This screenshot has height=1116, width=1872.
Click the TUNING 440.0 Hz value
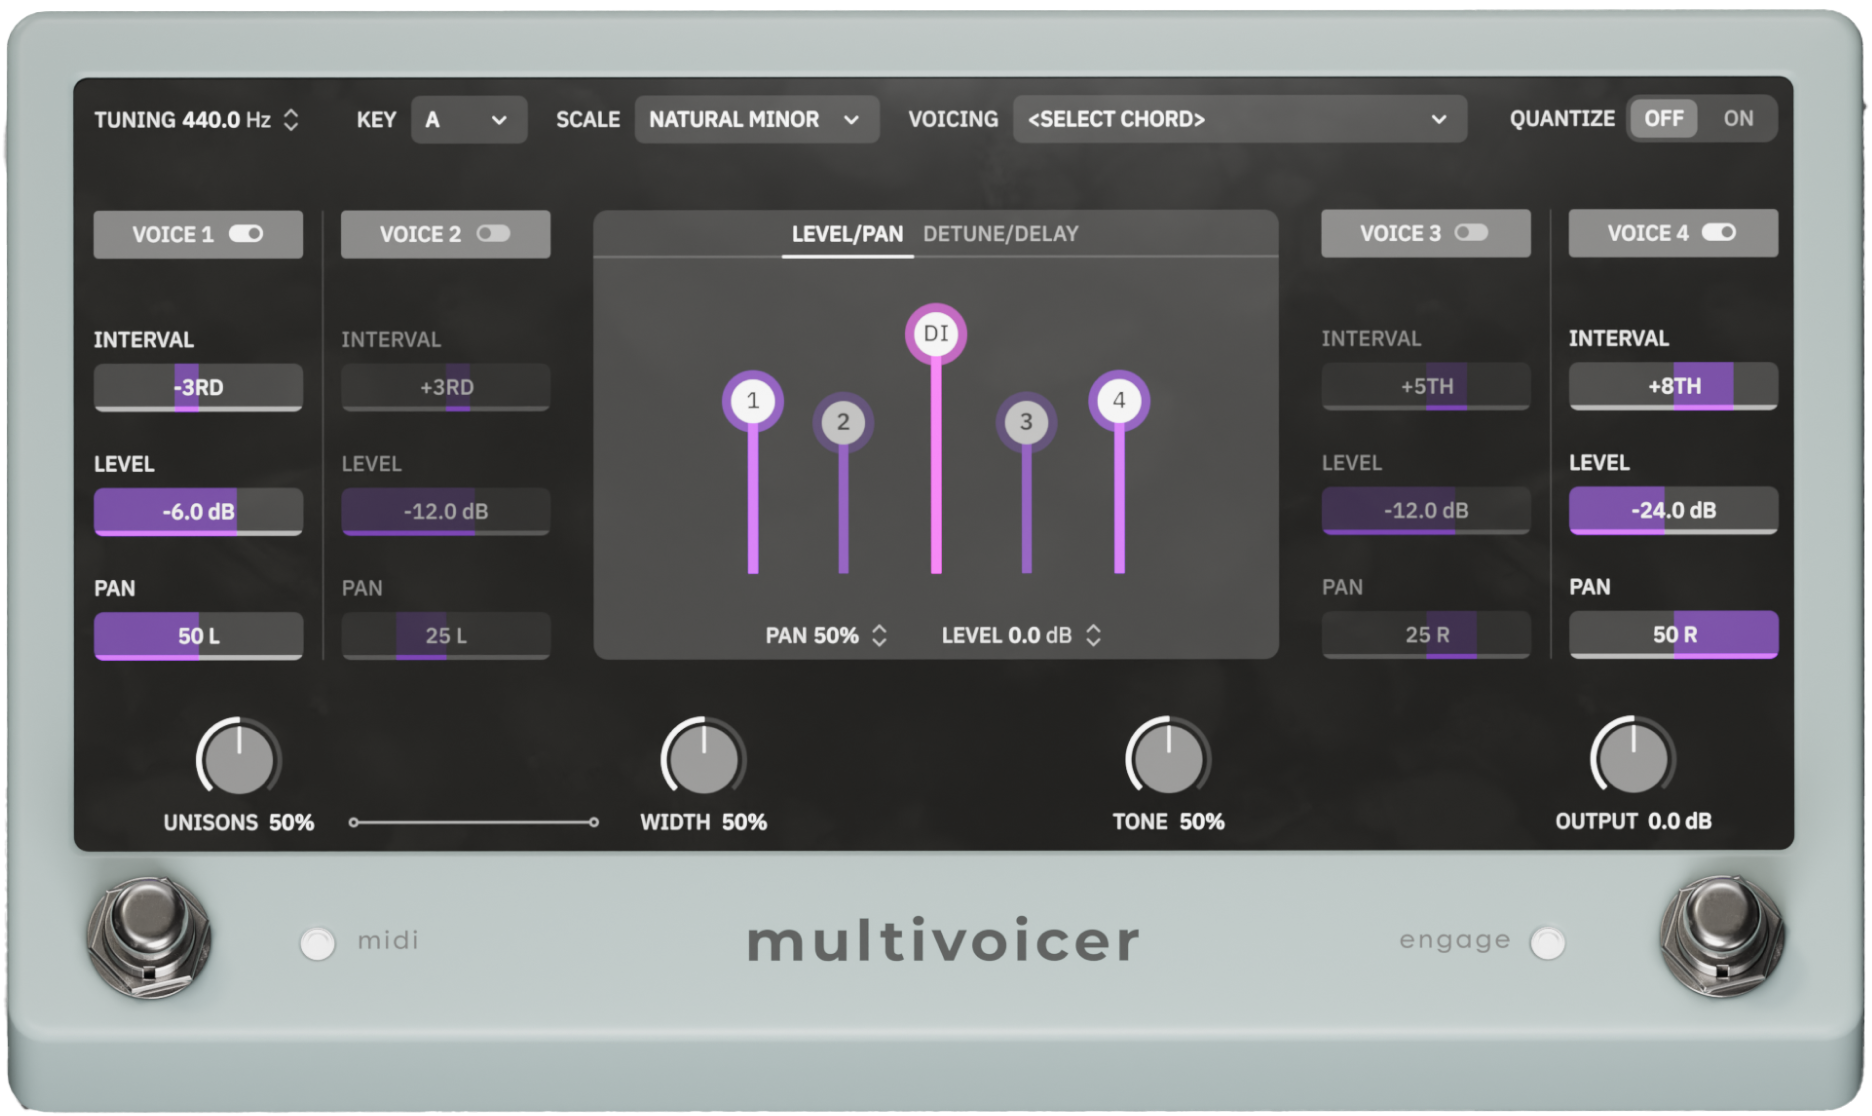[226, 120]
